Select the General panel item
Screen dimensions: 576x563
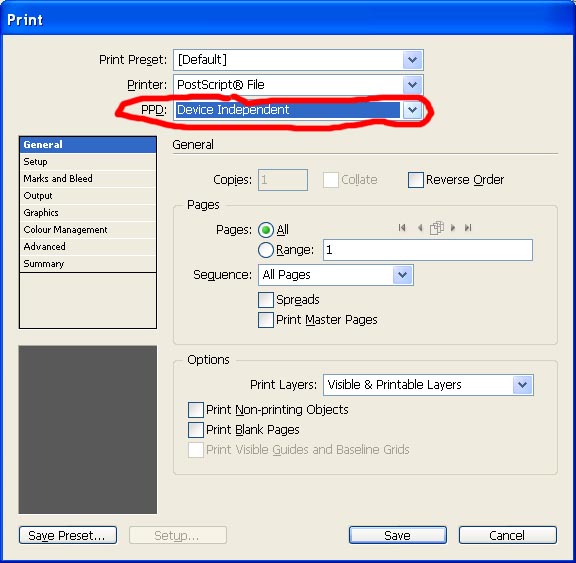[x=88, y=145]
